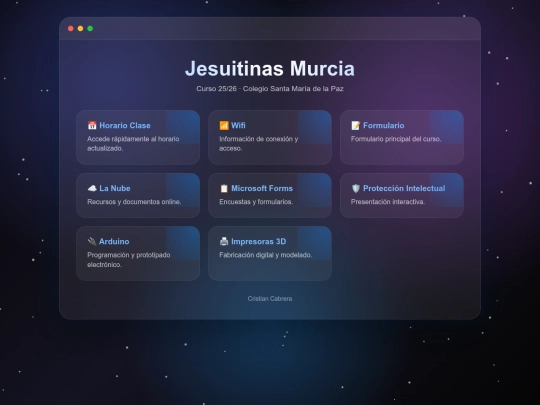
Task: Click 'Encuestas y formularios.' description
Action: click(256, 202)
